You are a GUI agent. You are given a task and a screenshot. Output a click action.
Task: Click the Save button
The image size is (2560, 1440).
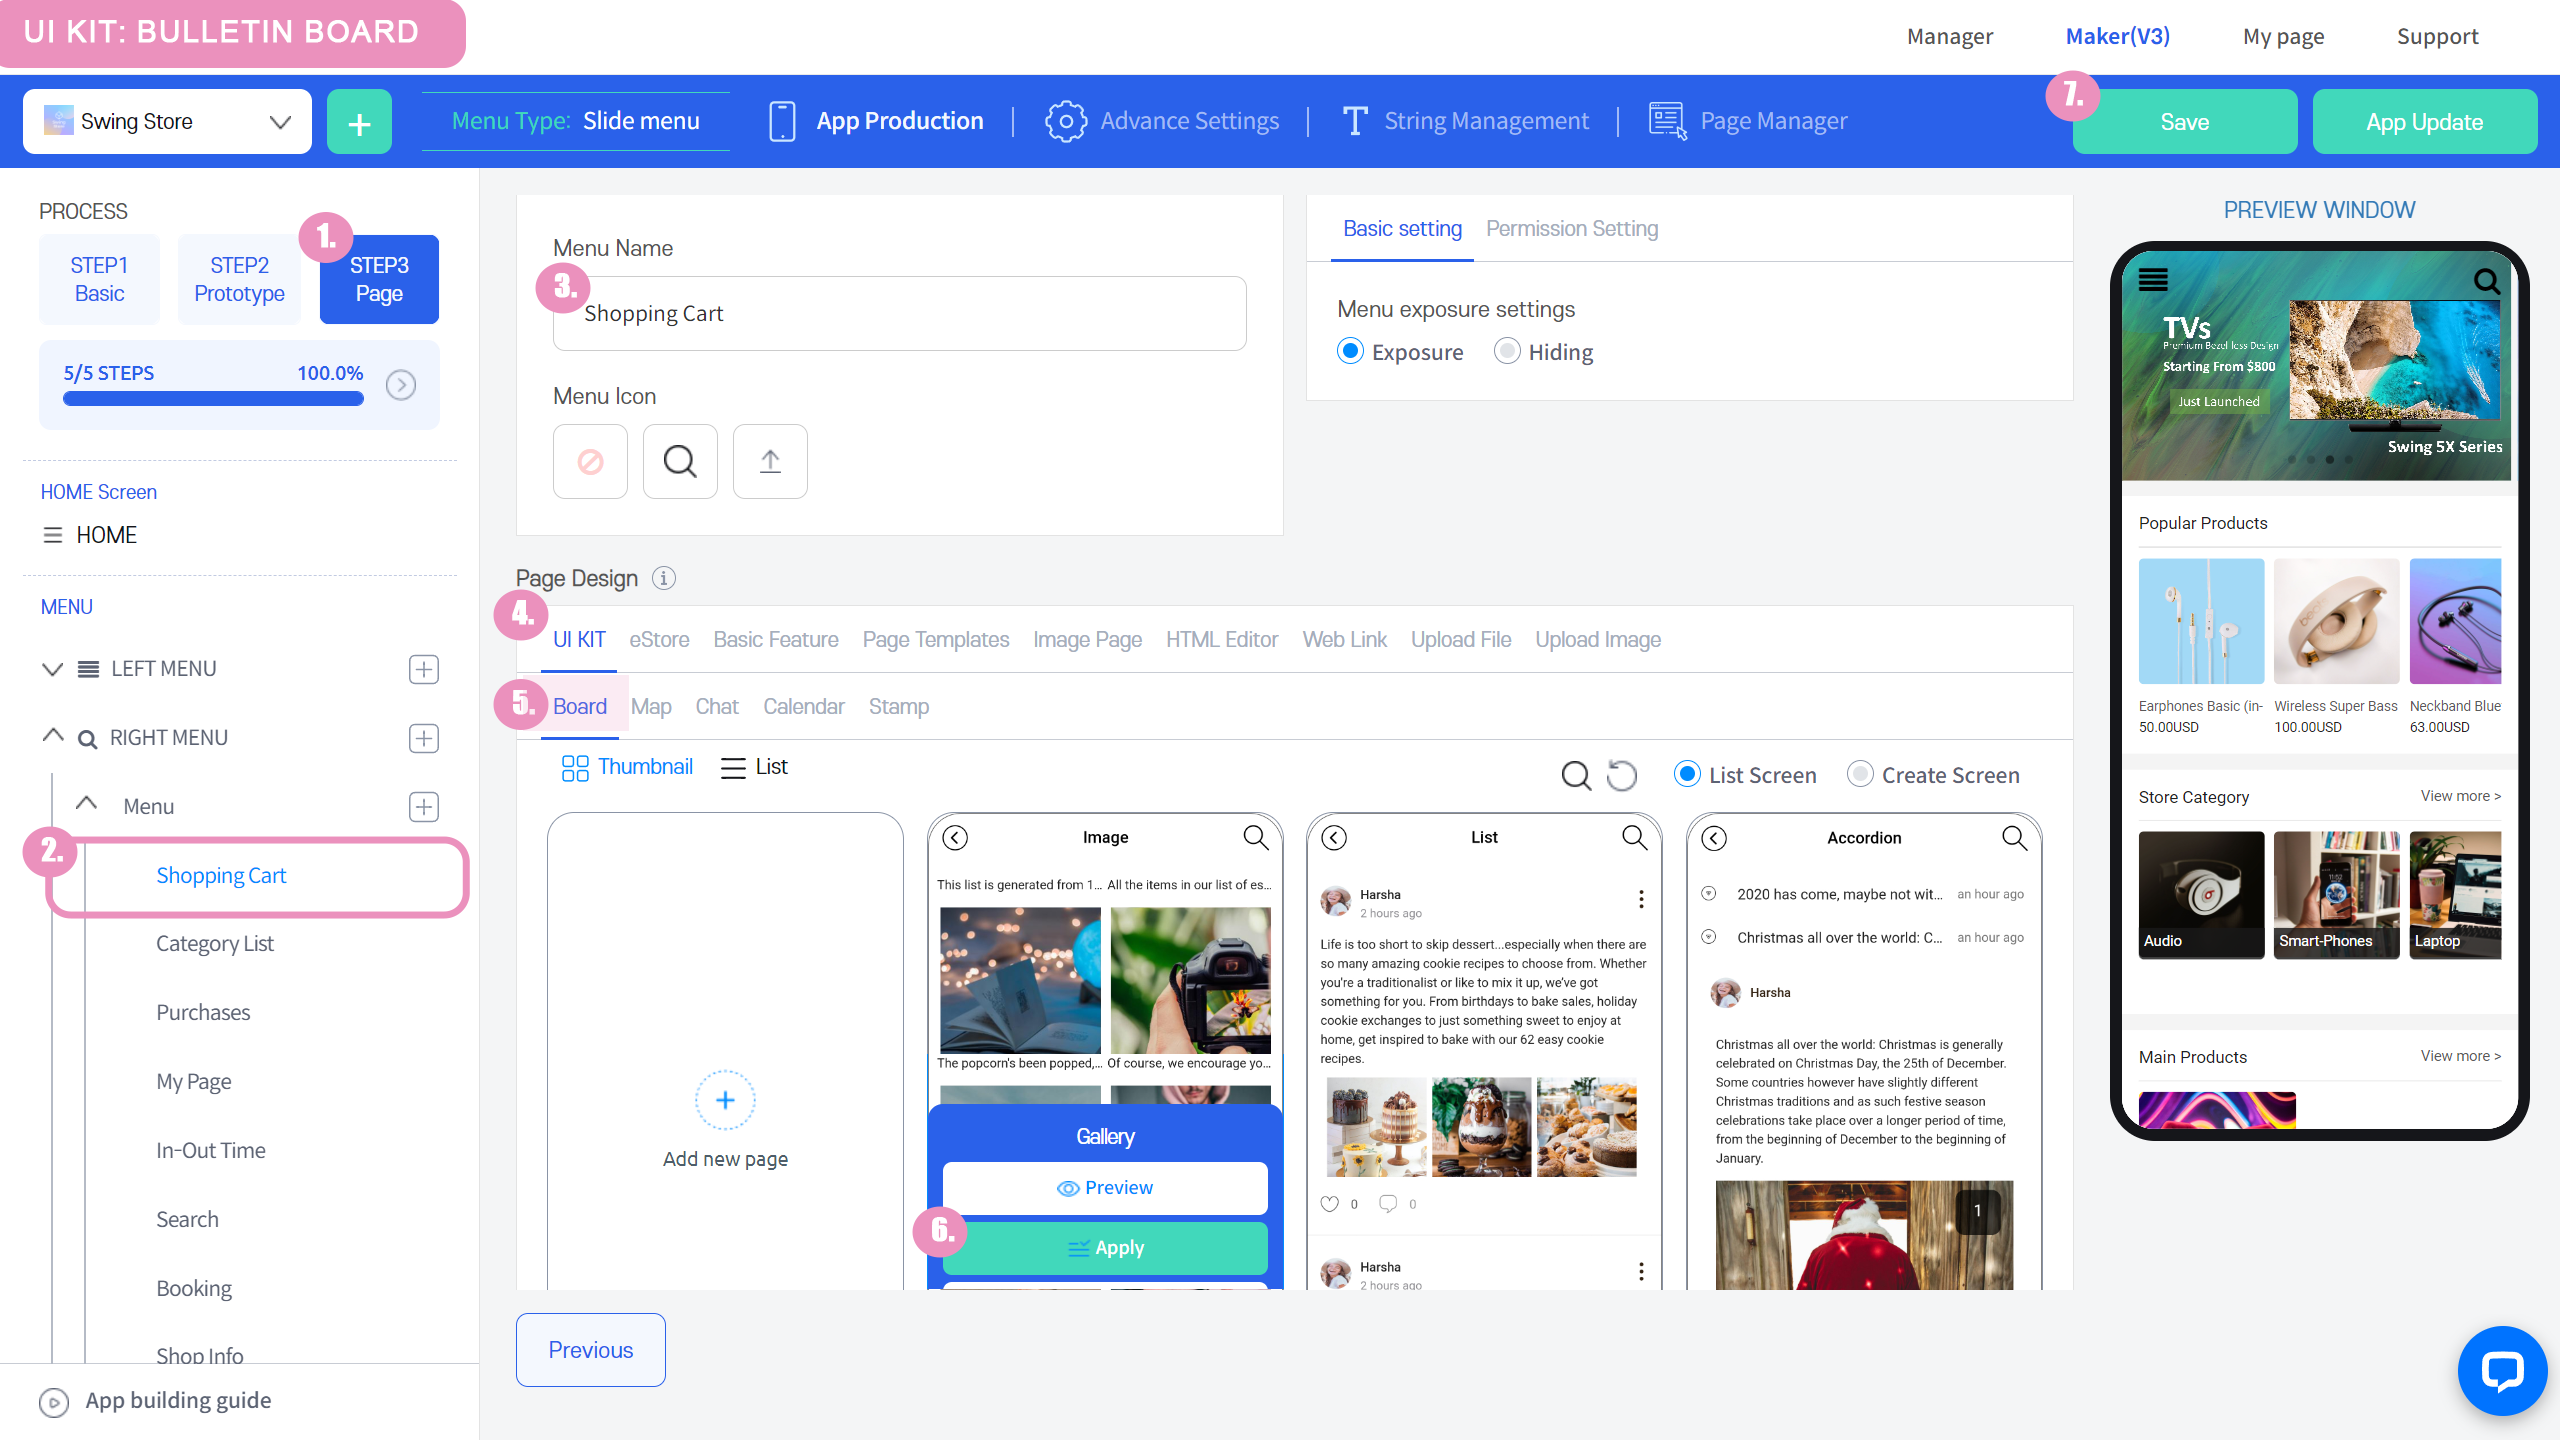2184,122
